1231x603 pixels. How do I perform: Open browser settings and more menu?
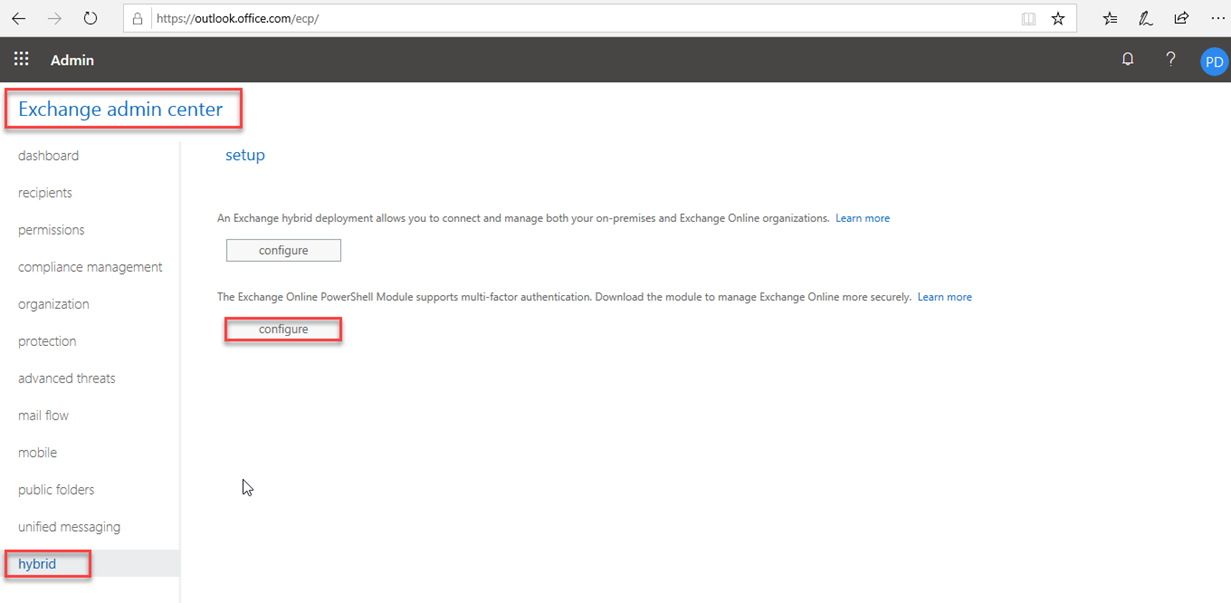coord(1216,18)
